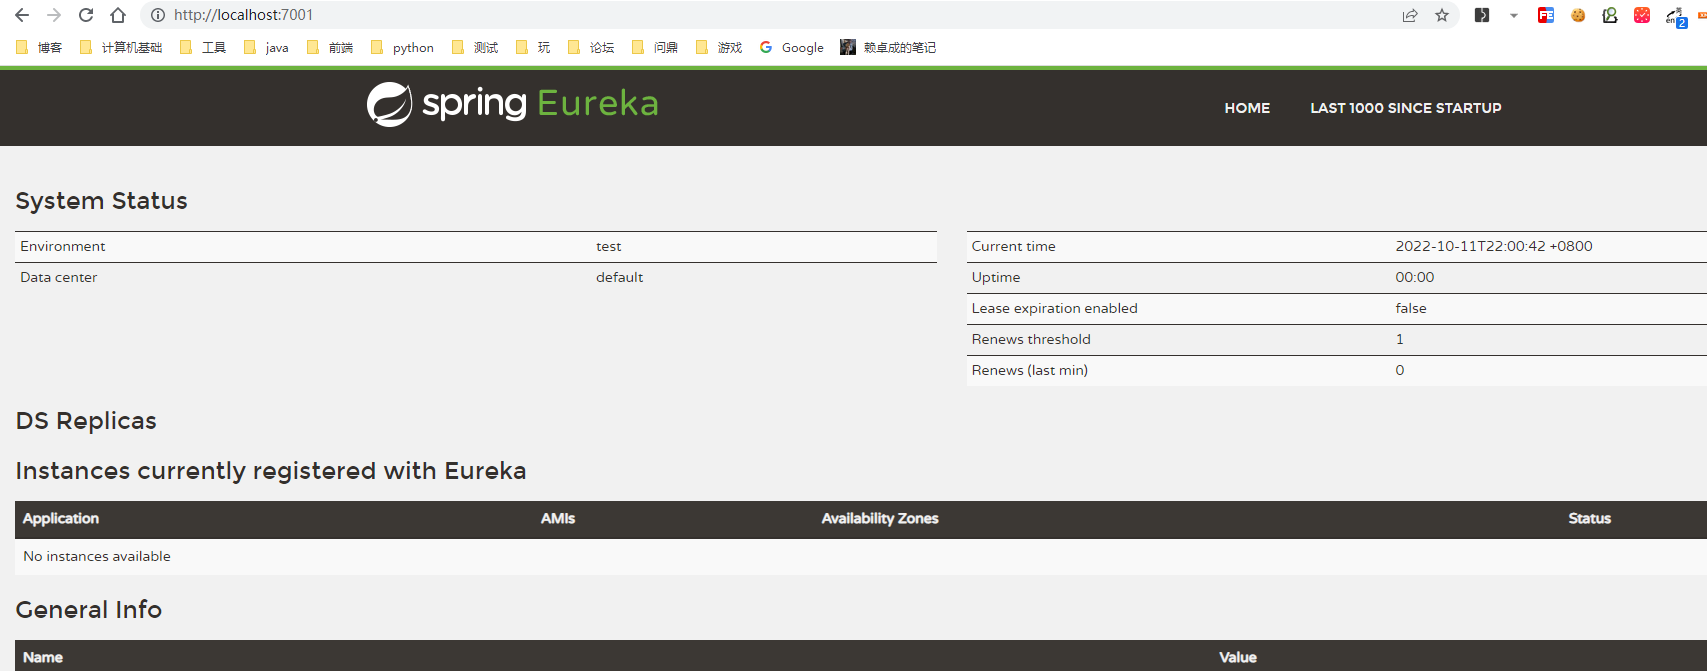Viewport: 1707px width, 671px height.
Task: Click the Availability Zones column header
Action: 880,518
